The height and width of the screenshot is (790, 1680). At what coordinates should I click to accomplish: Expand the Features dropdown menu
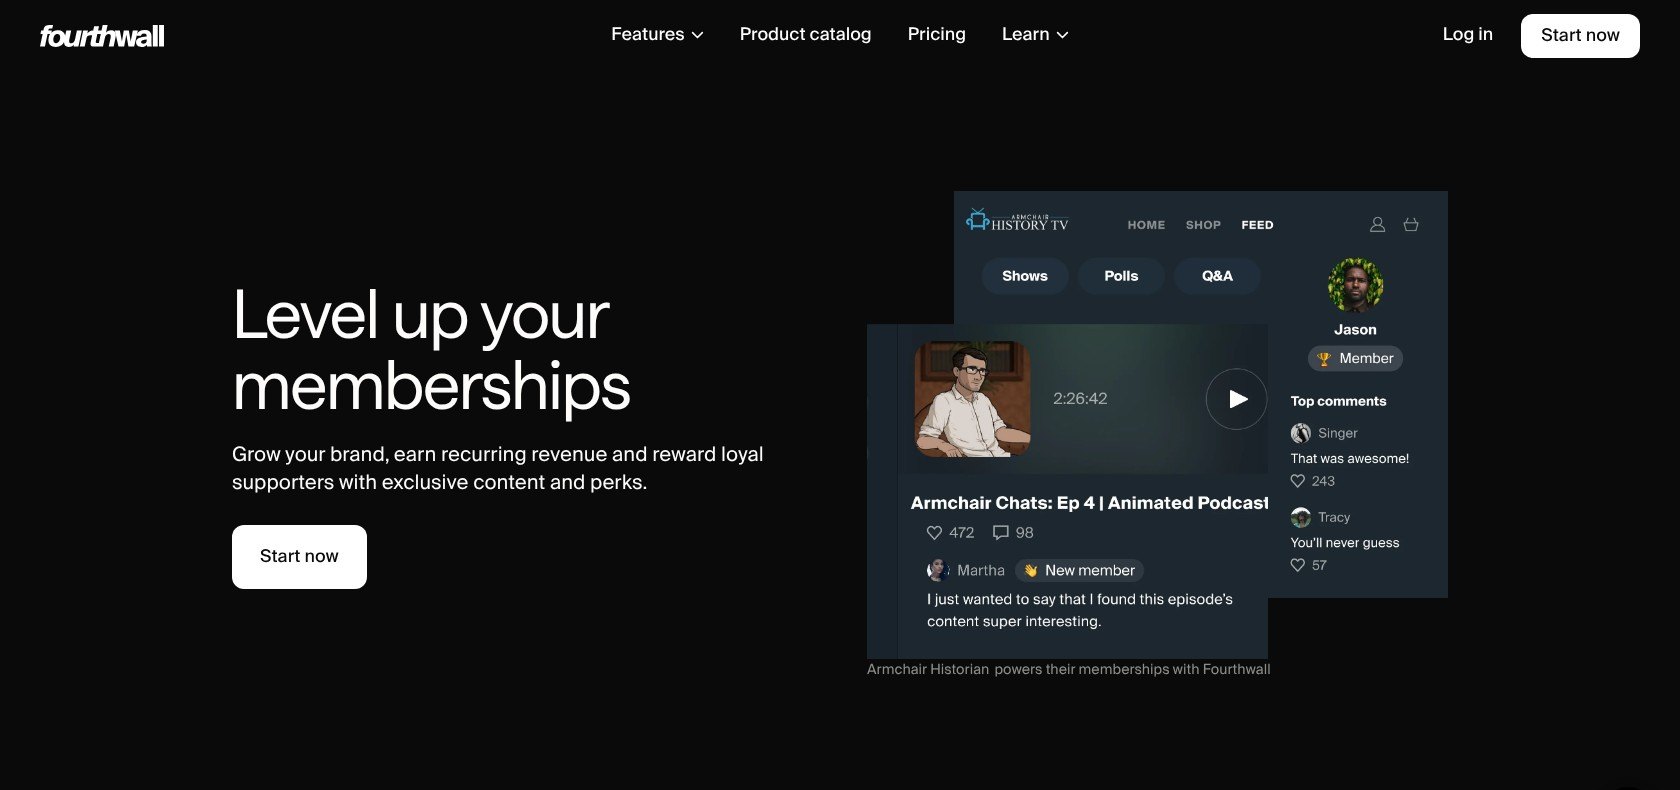[657, 34]
